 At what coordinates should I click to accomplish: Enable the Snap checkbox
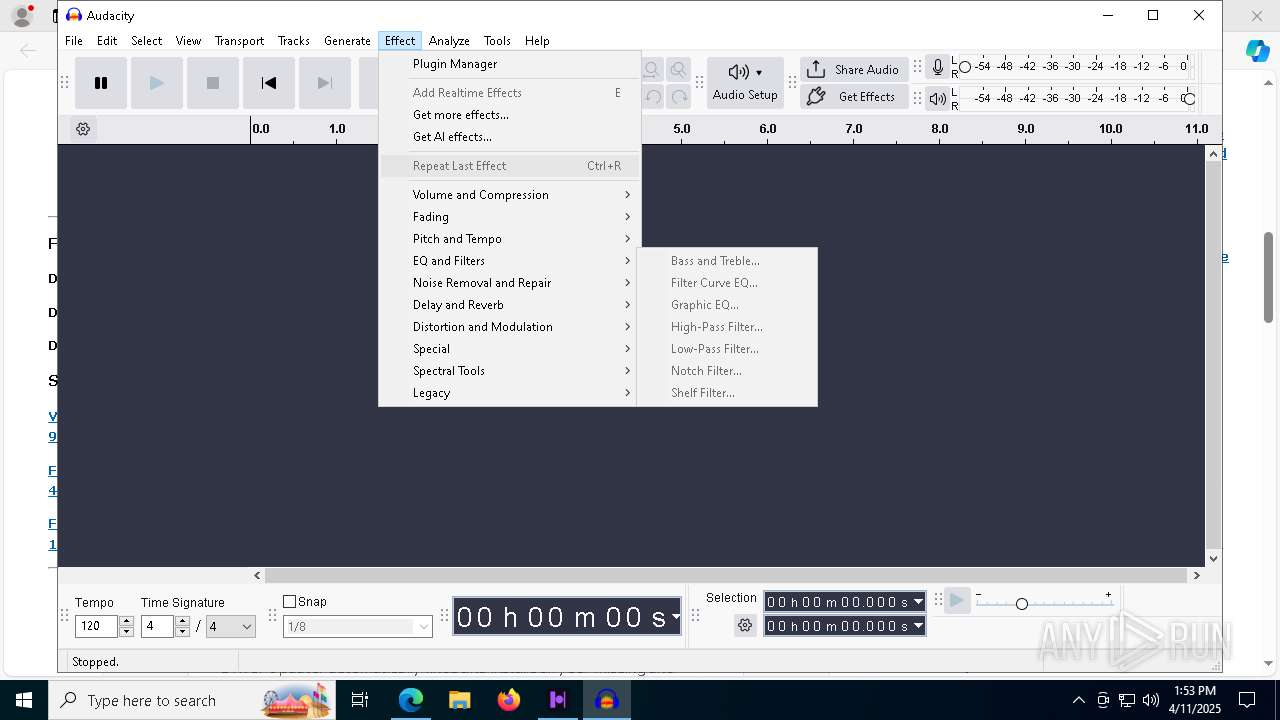click(x=290, y=601)
